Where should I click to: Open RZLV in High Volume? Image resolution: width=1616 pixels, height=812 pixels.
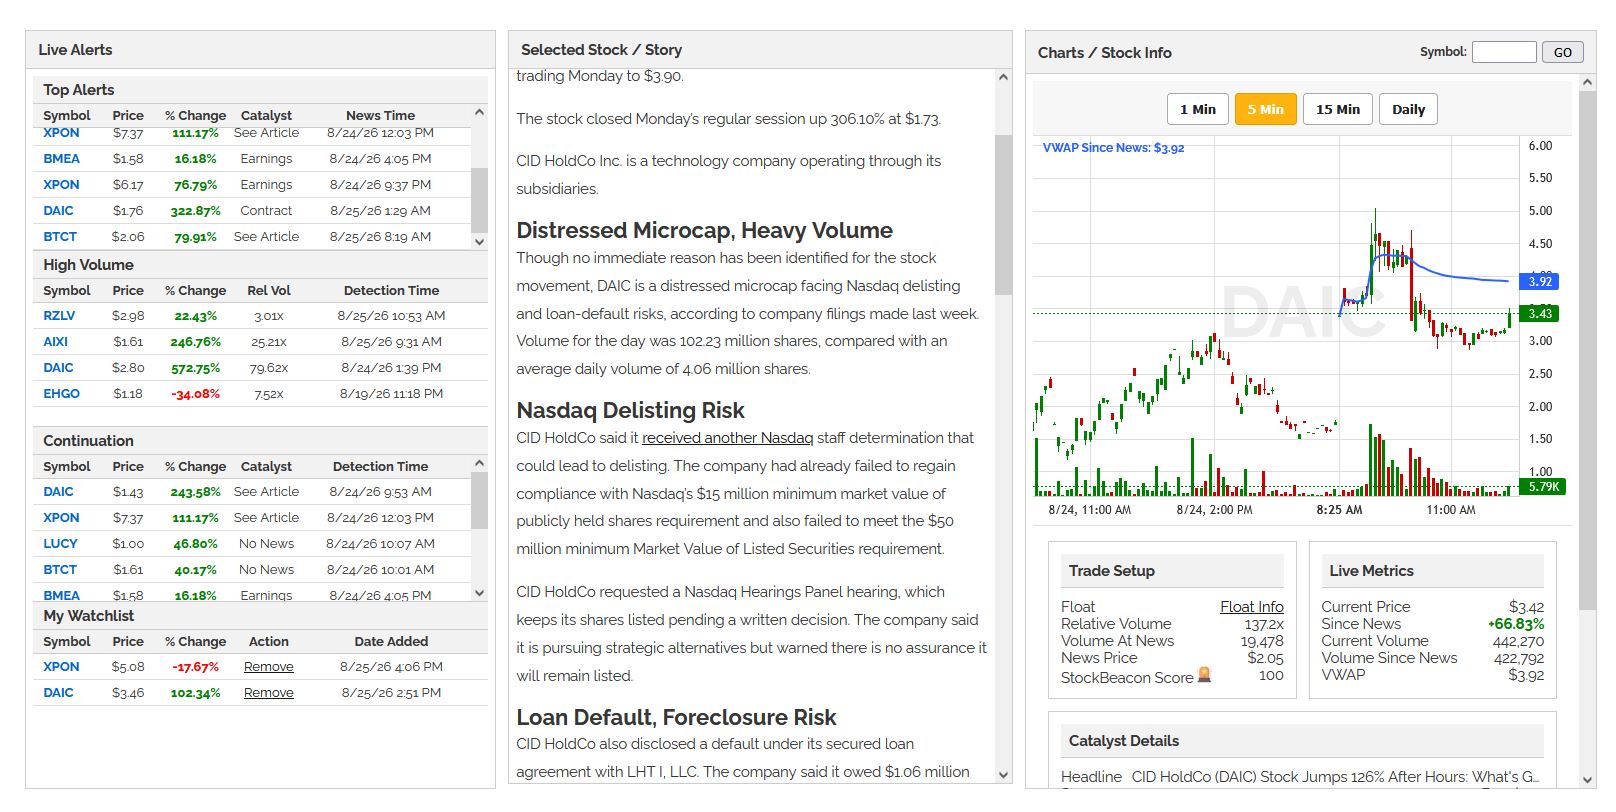[59, 315]
